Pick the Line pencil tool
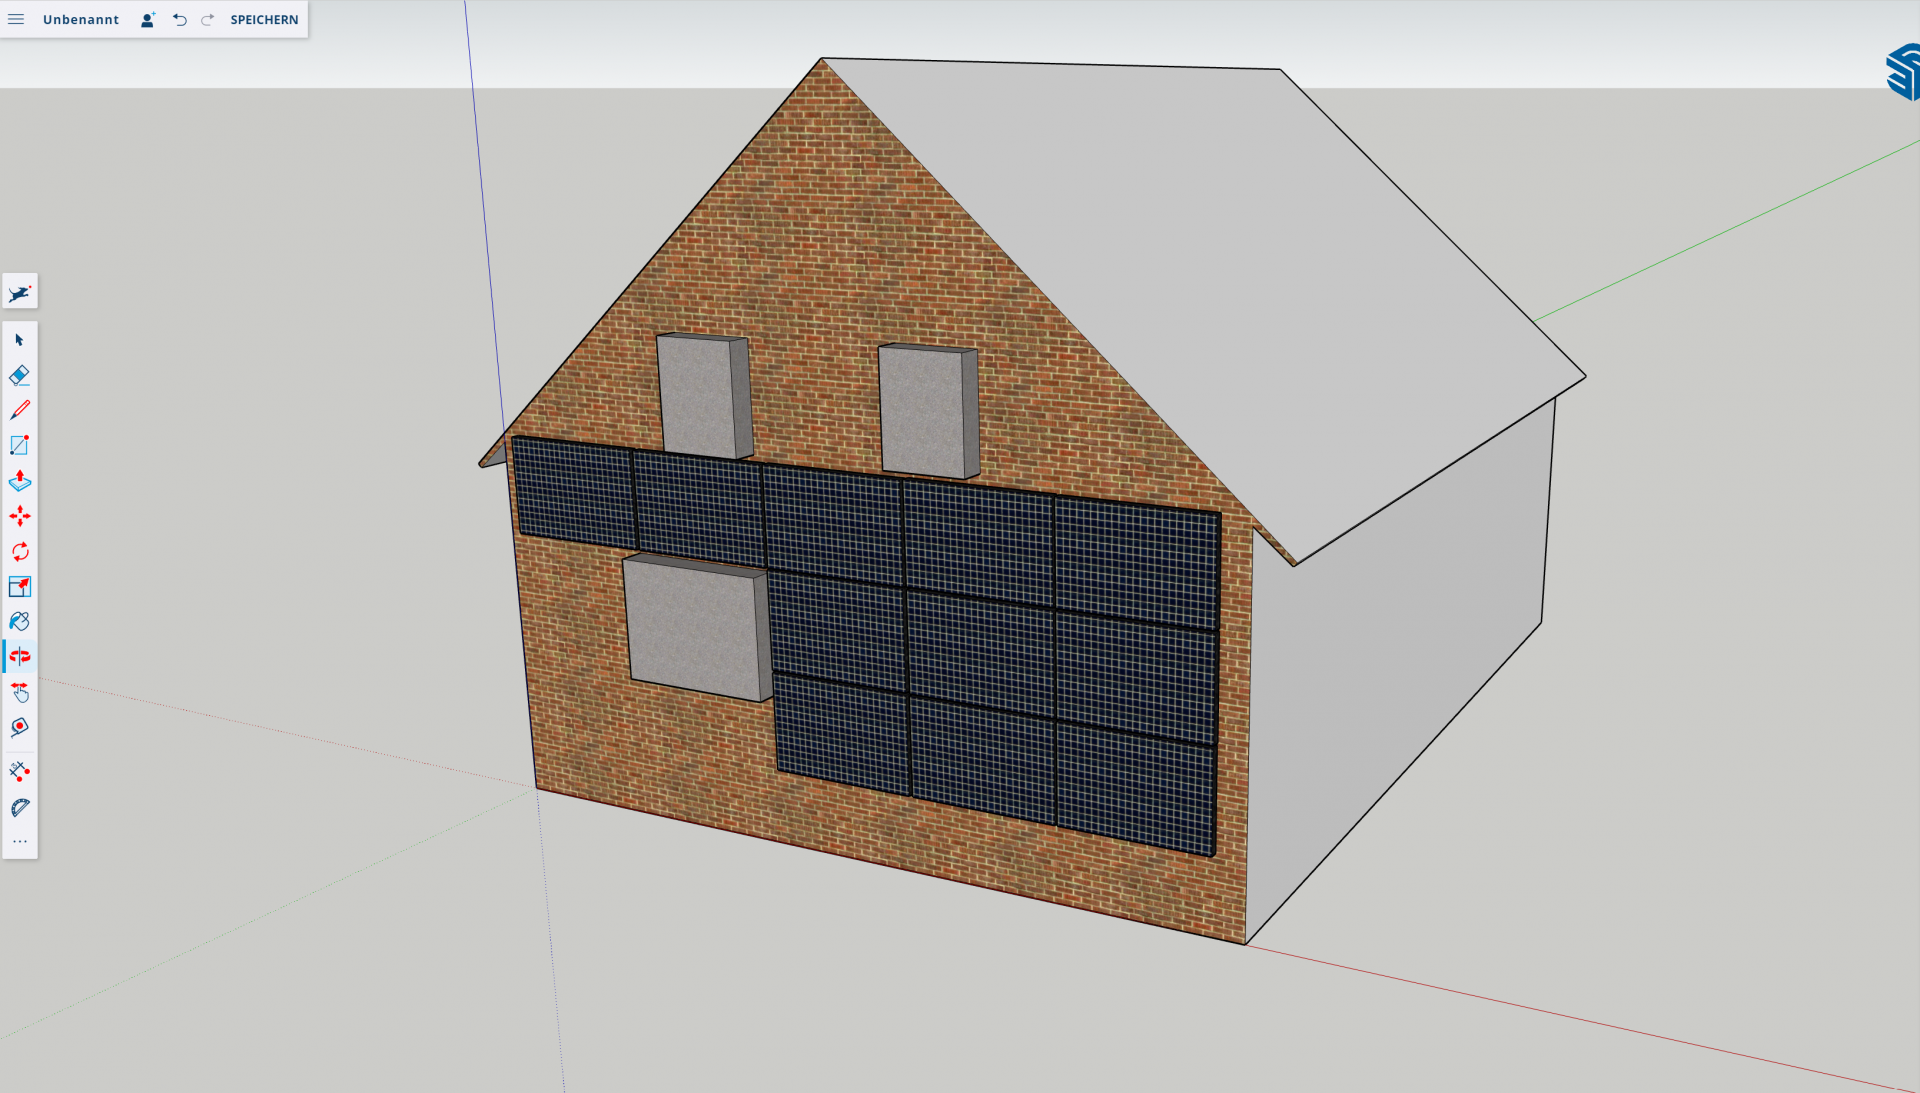Image resolution: width=1920 pixels, height=1093 pixels. (20, 410)
